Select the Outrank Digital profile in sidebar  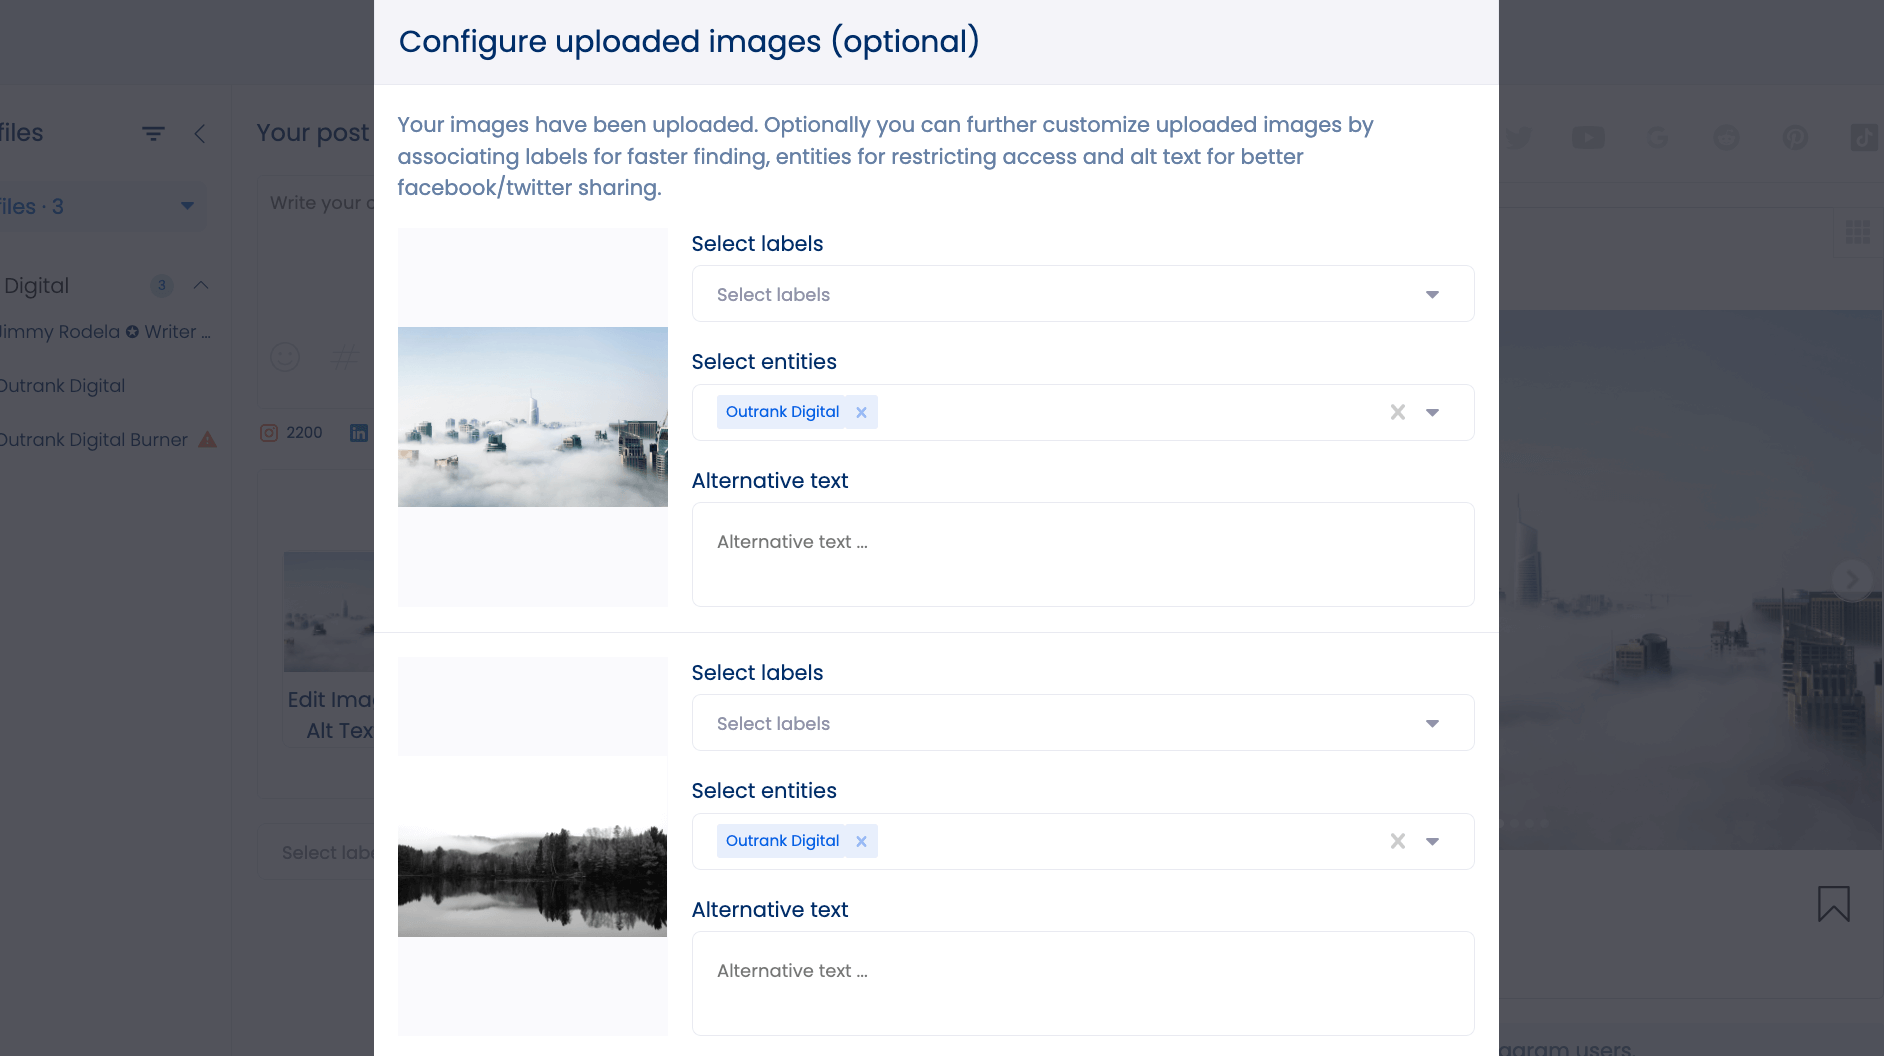62,385
